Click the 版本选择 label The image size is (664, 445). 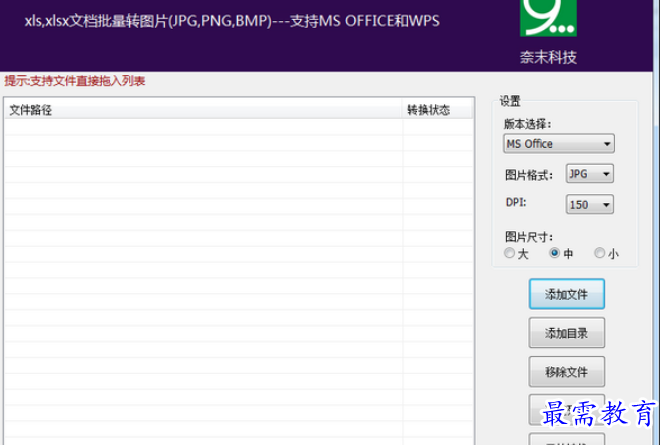[528, 124]
